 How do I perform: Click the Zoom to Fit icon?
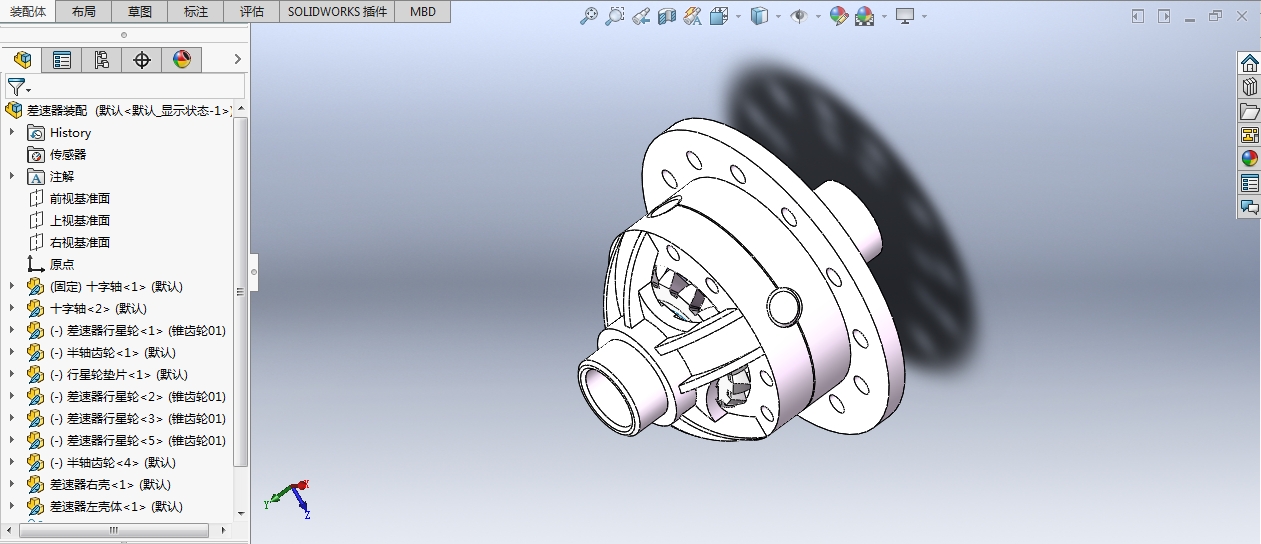(590, 16)
